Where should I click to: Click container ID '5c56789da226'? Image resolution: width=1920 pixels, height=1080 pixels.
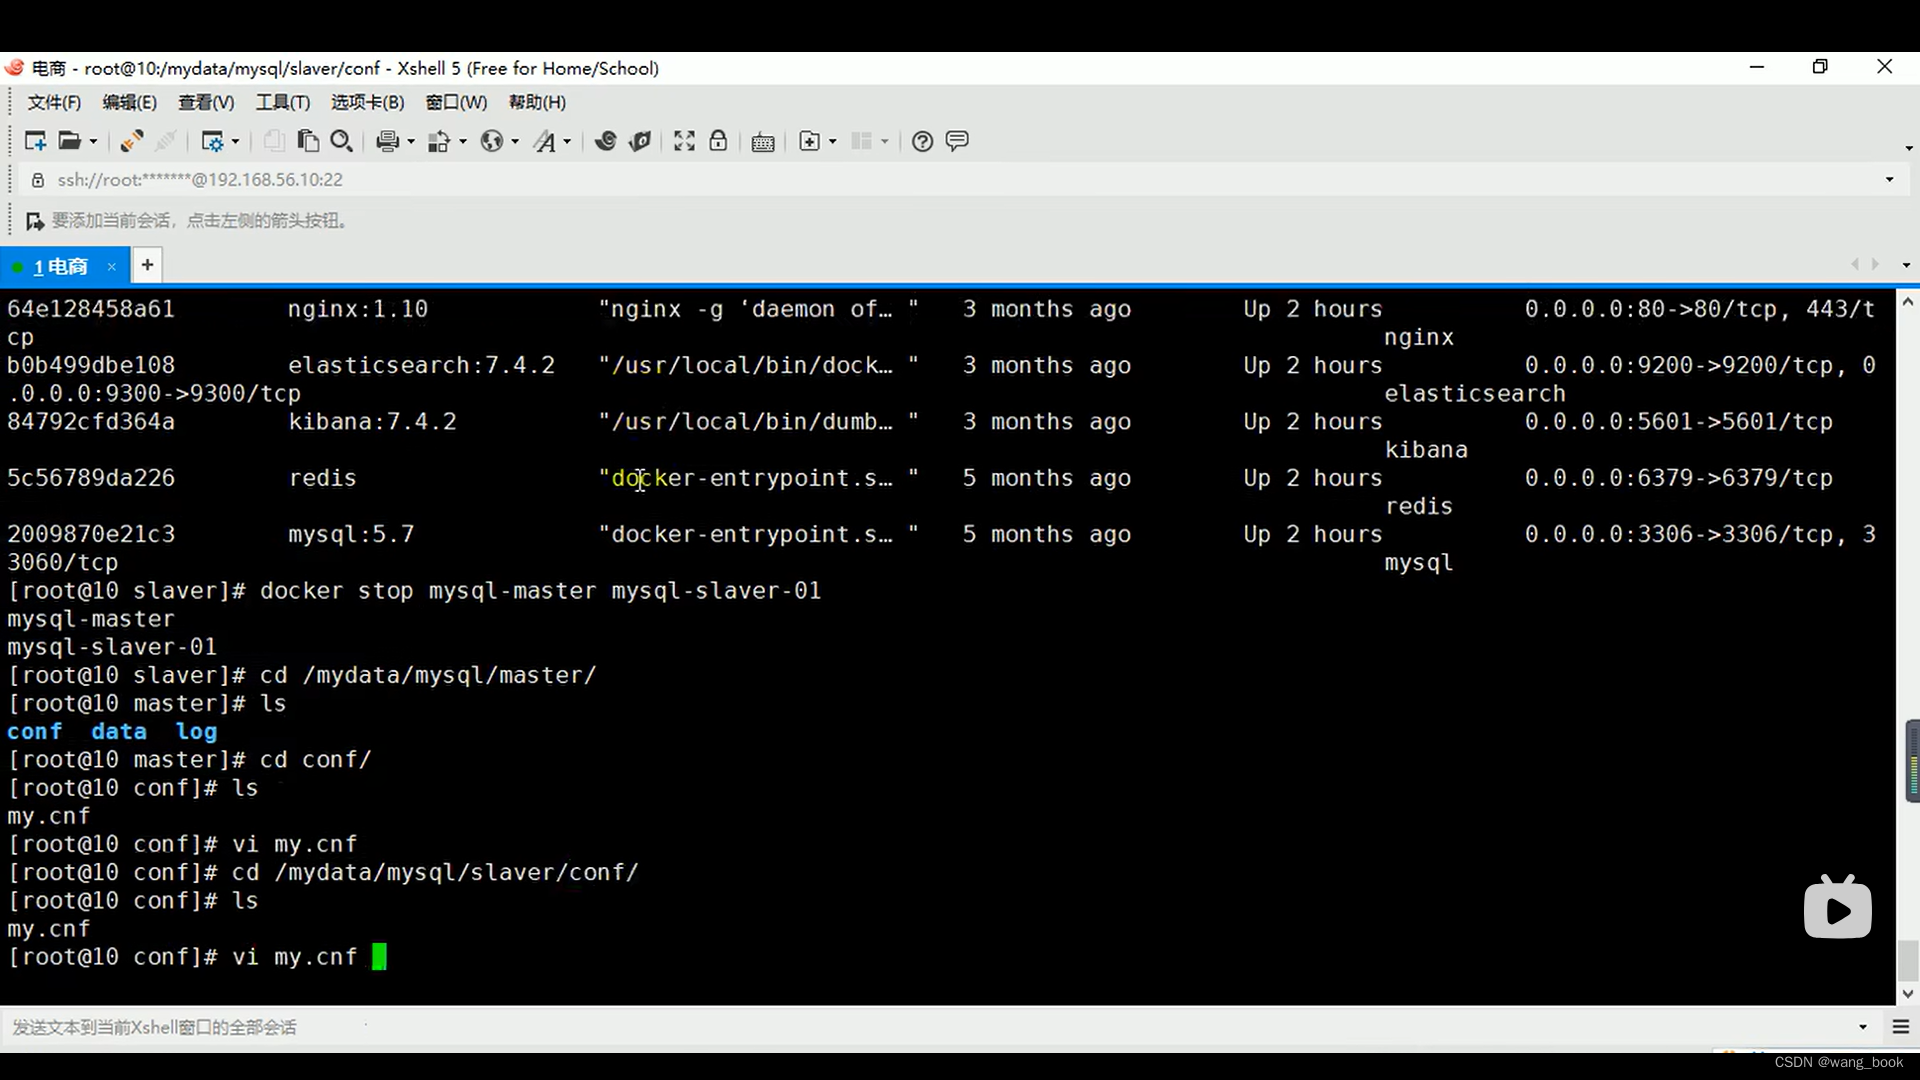[x=91, y=478]
